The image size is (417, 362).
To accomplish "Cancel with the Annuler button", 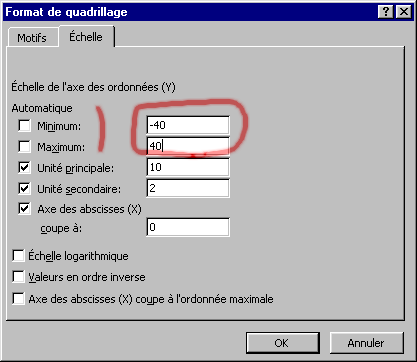I will 366,343.
